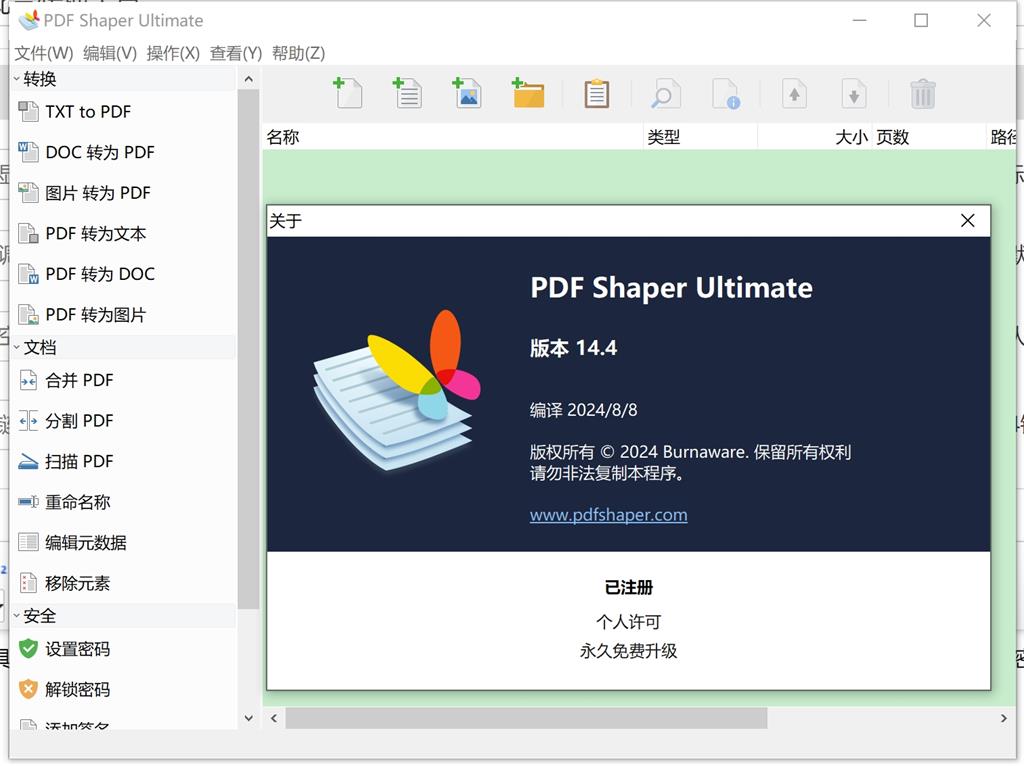The image size is (1024, 766).
Task: Open the 文件(W) menu
Action: 44,53
